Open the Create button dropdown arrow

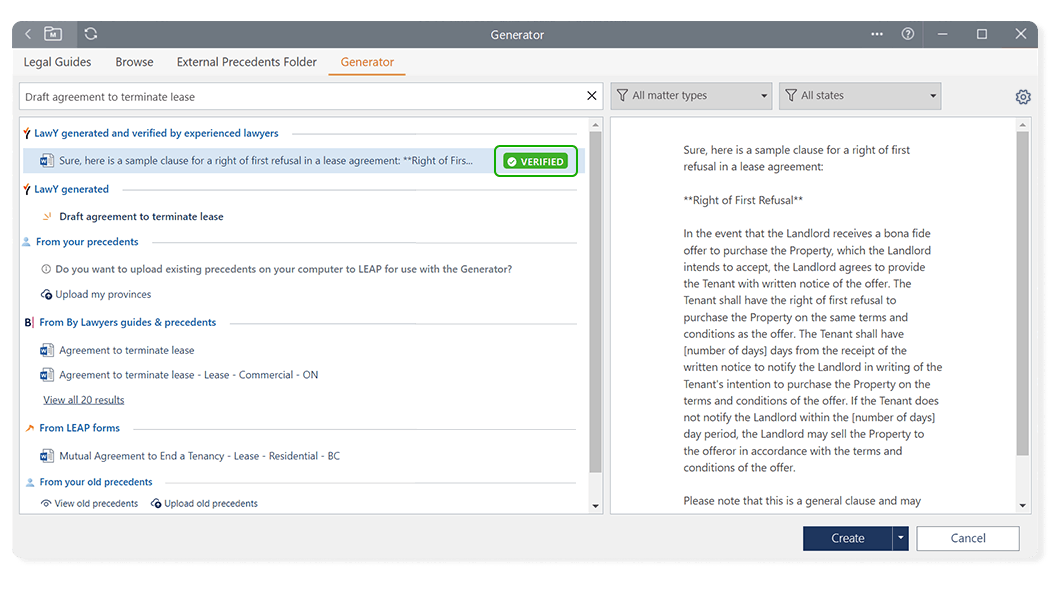coord(901,538)
